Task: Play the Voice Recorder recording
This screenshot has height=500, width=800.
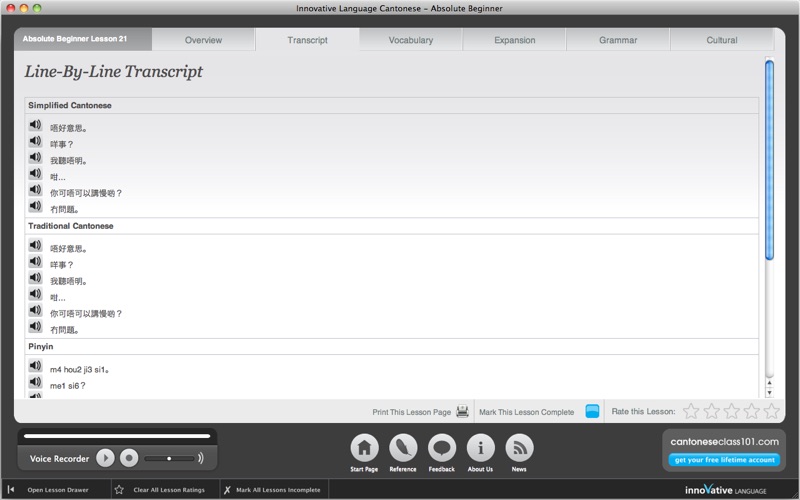Action: [106, 458]
